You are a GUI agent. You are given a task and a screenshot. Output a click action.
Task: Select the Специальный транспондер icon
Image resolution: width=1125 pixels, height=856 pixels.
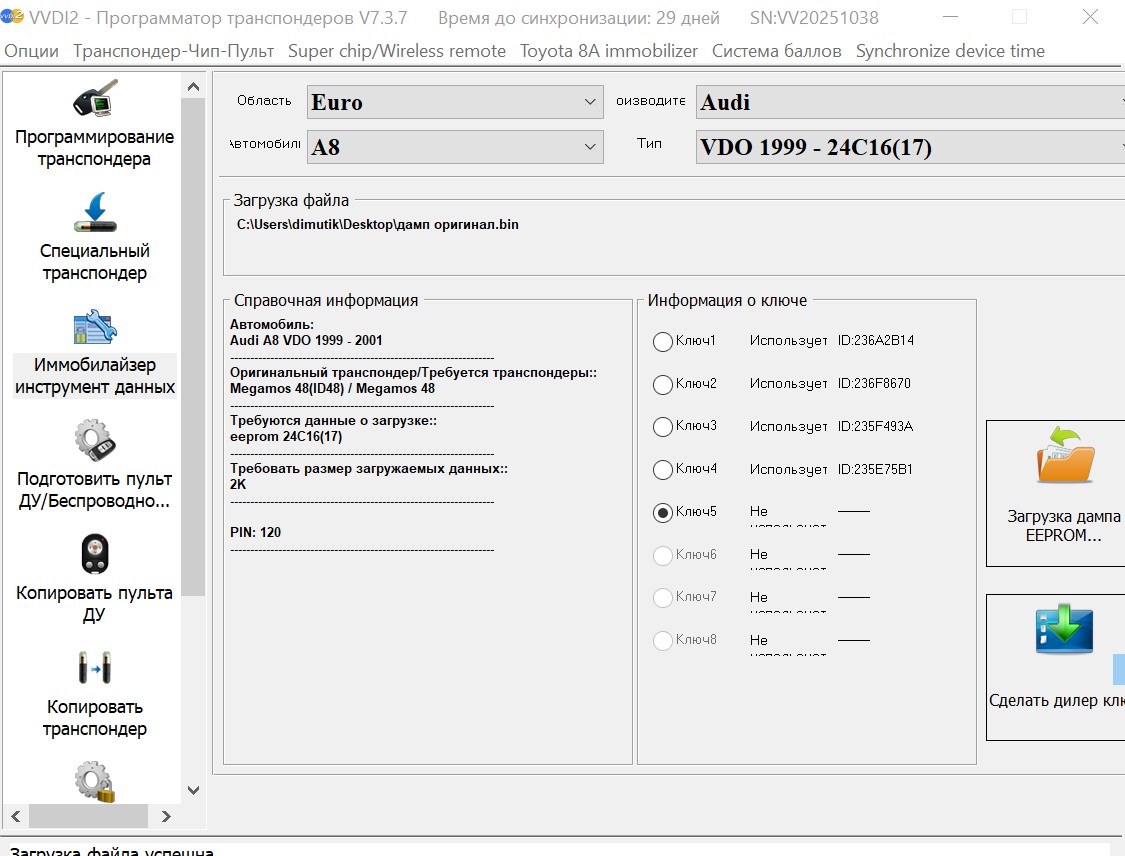point(94,213)
